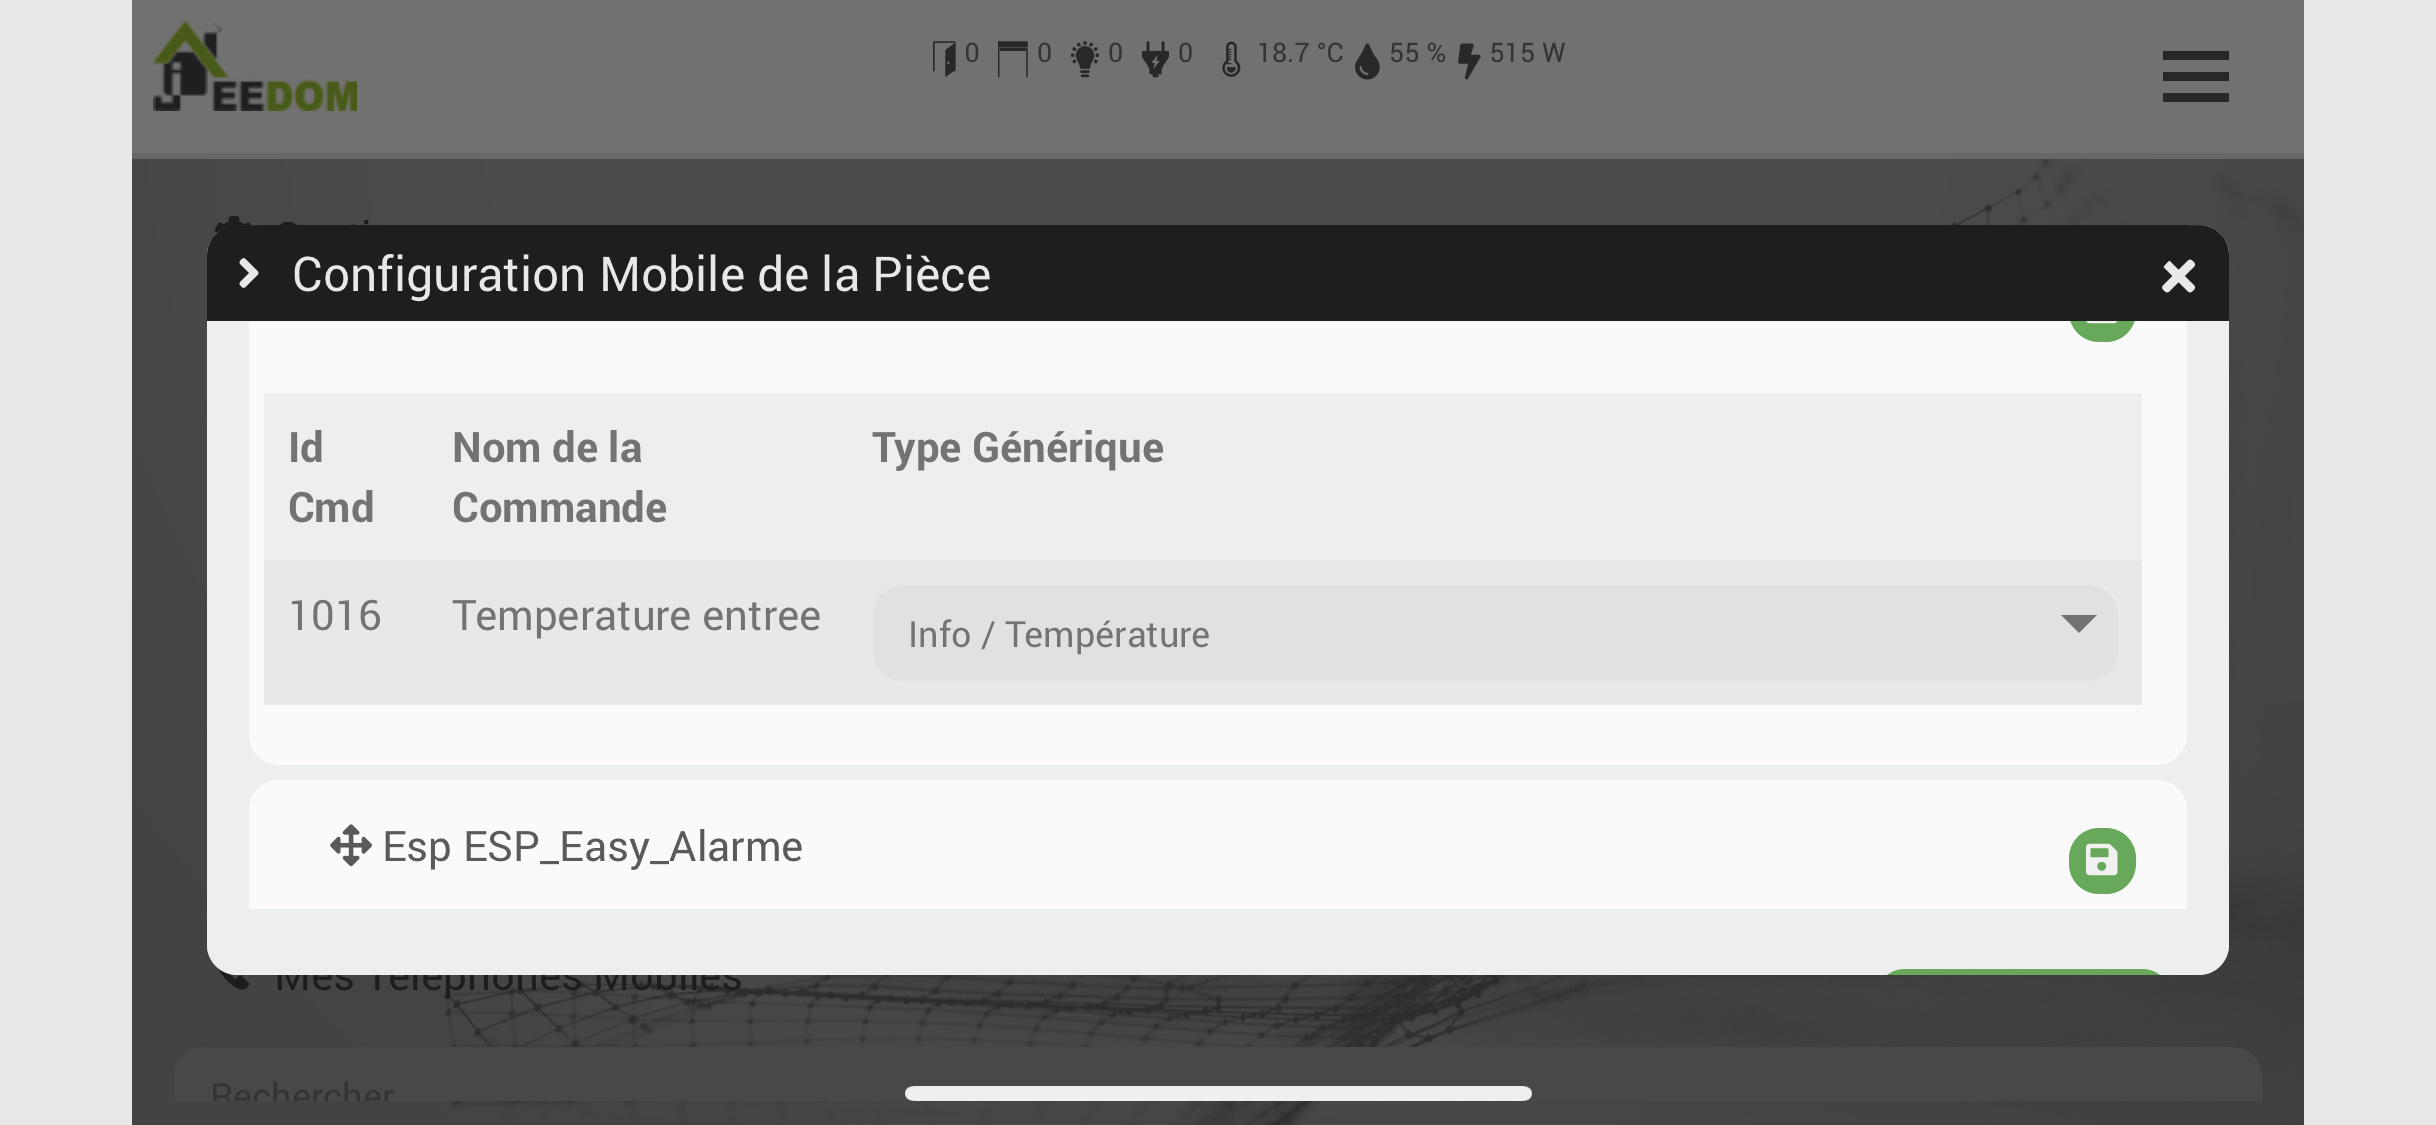
Task: Click the Nom de la Commande header
Action: [558, 477]
